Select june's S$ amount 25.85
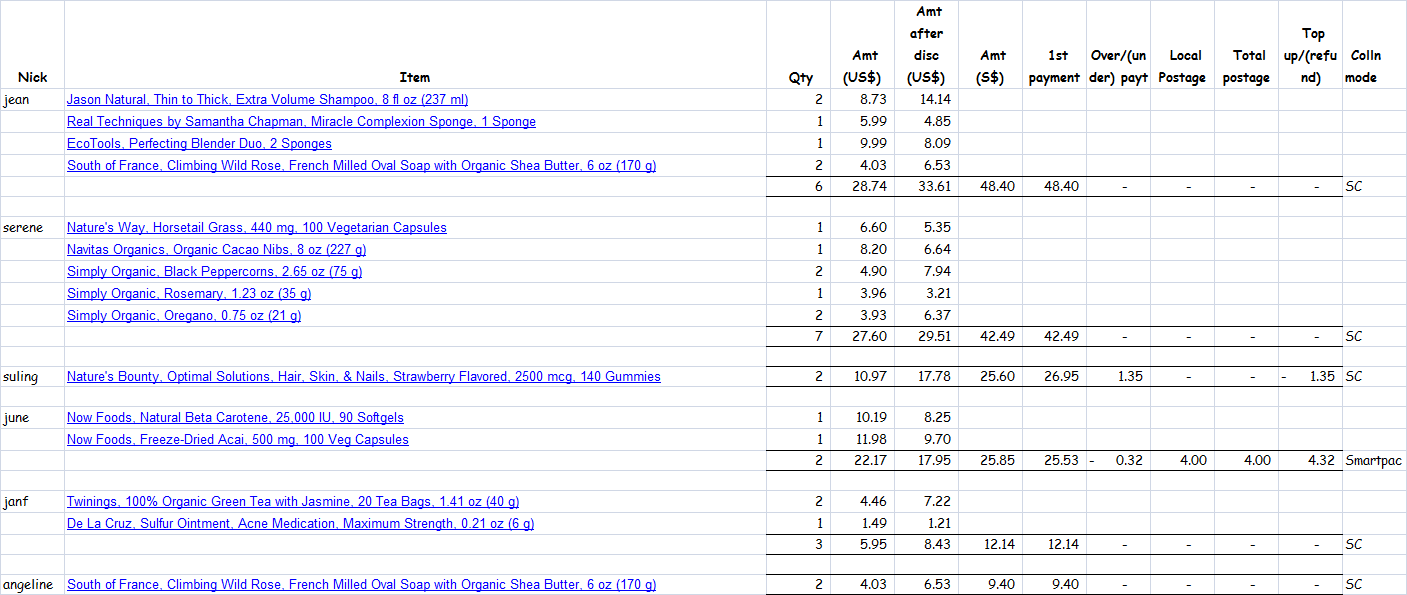 click(991, 461)
